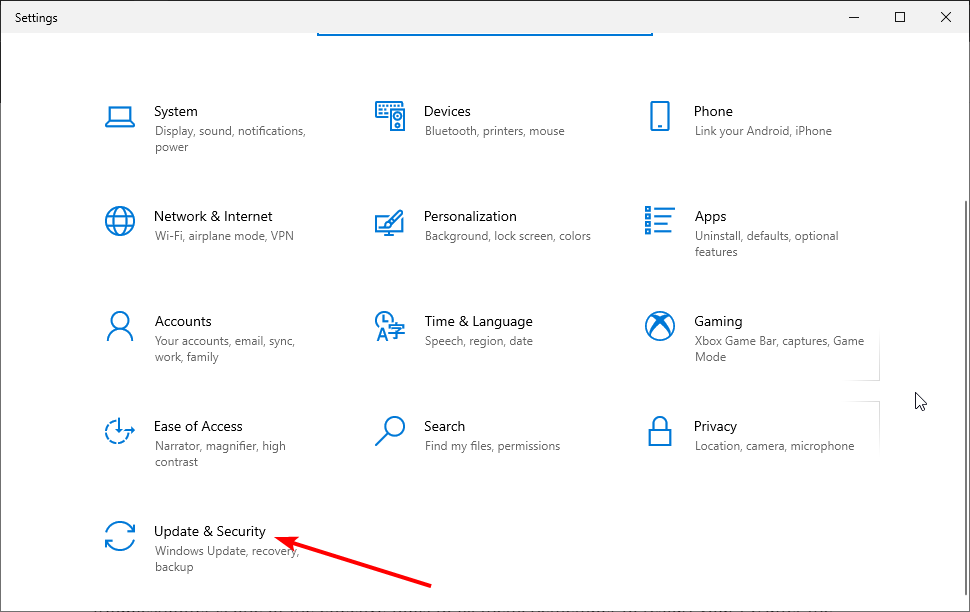Screen dimensions: 970x612
Task: Open the Gaming Xbox icon
Action: (659, 326)
